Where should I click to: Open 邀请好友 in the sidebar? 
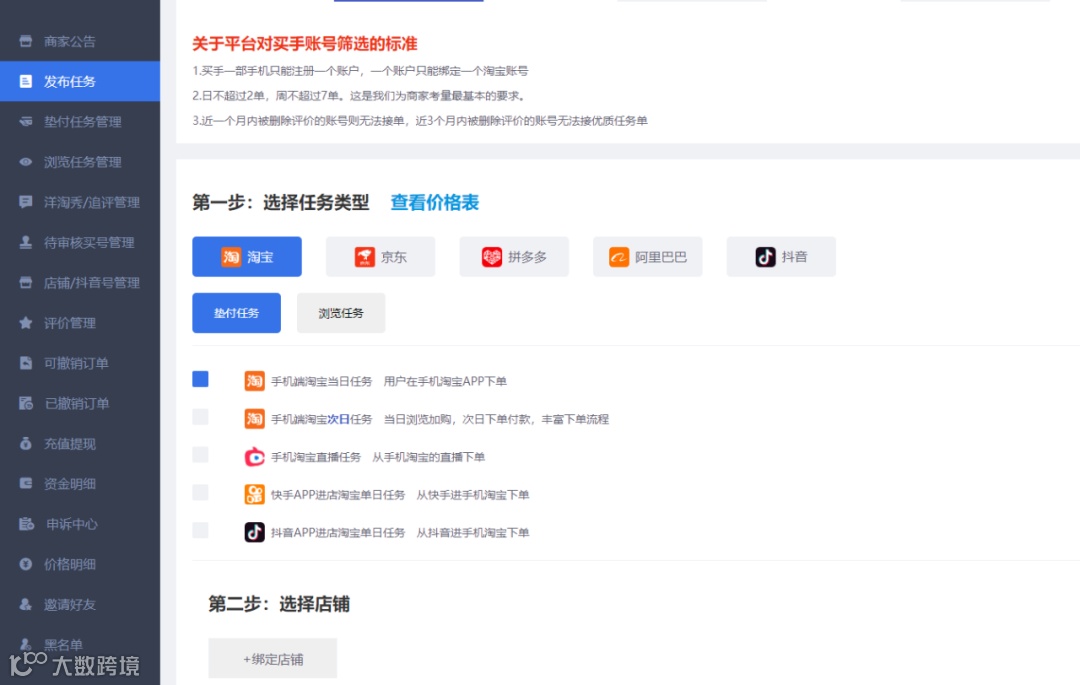click(80, 605)
